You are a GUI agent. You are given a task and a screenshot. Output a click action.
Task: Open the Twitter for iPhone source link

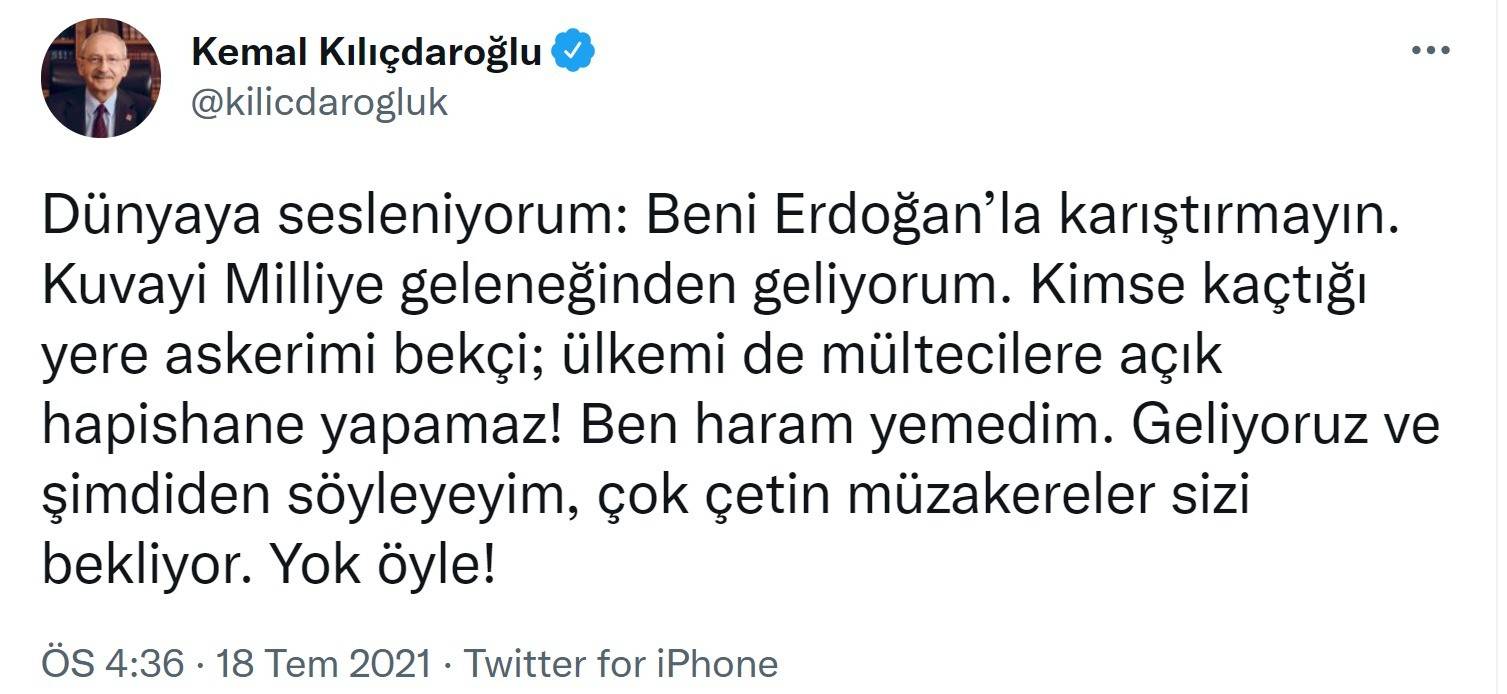[621, 664]
